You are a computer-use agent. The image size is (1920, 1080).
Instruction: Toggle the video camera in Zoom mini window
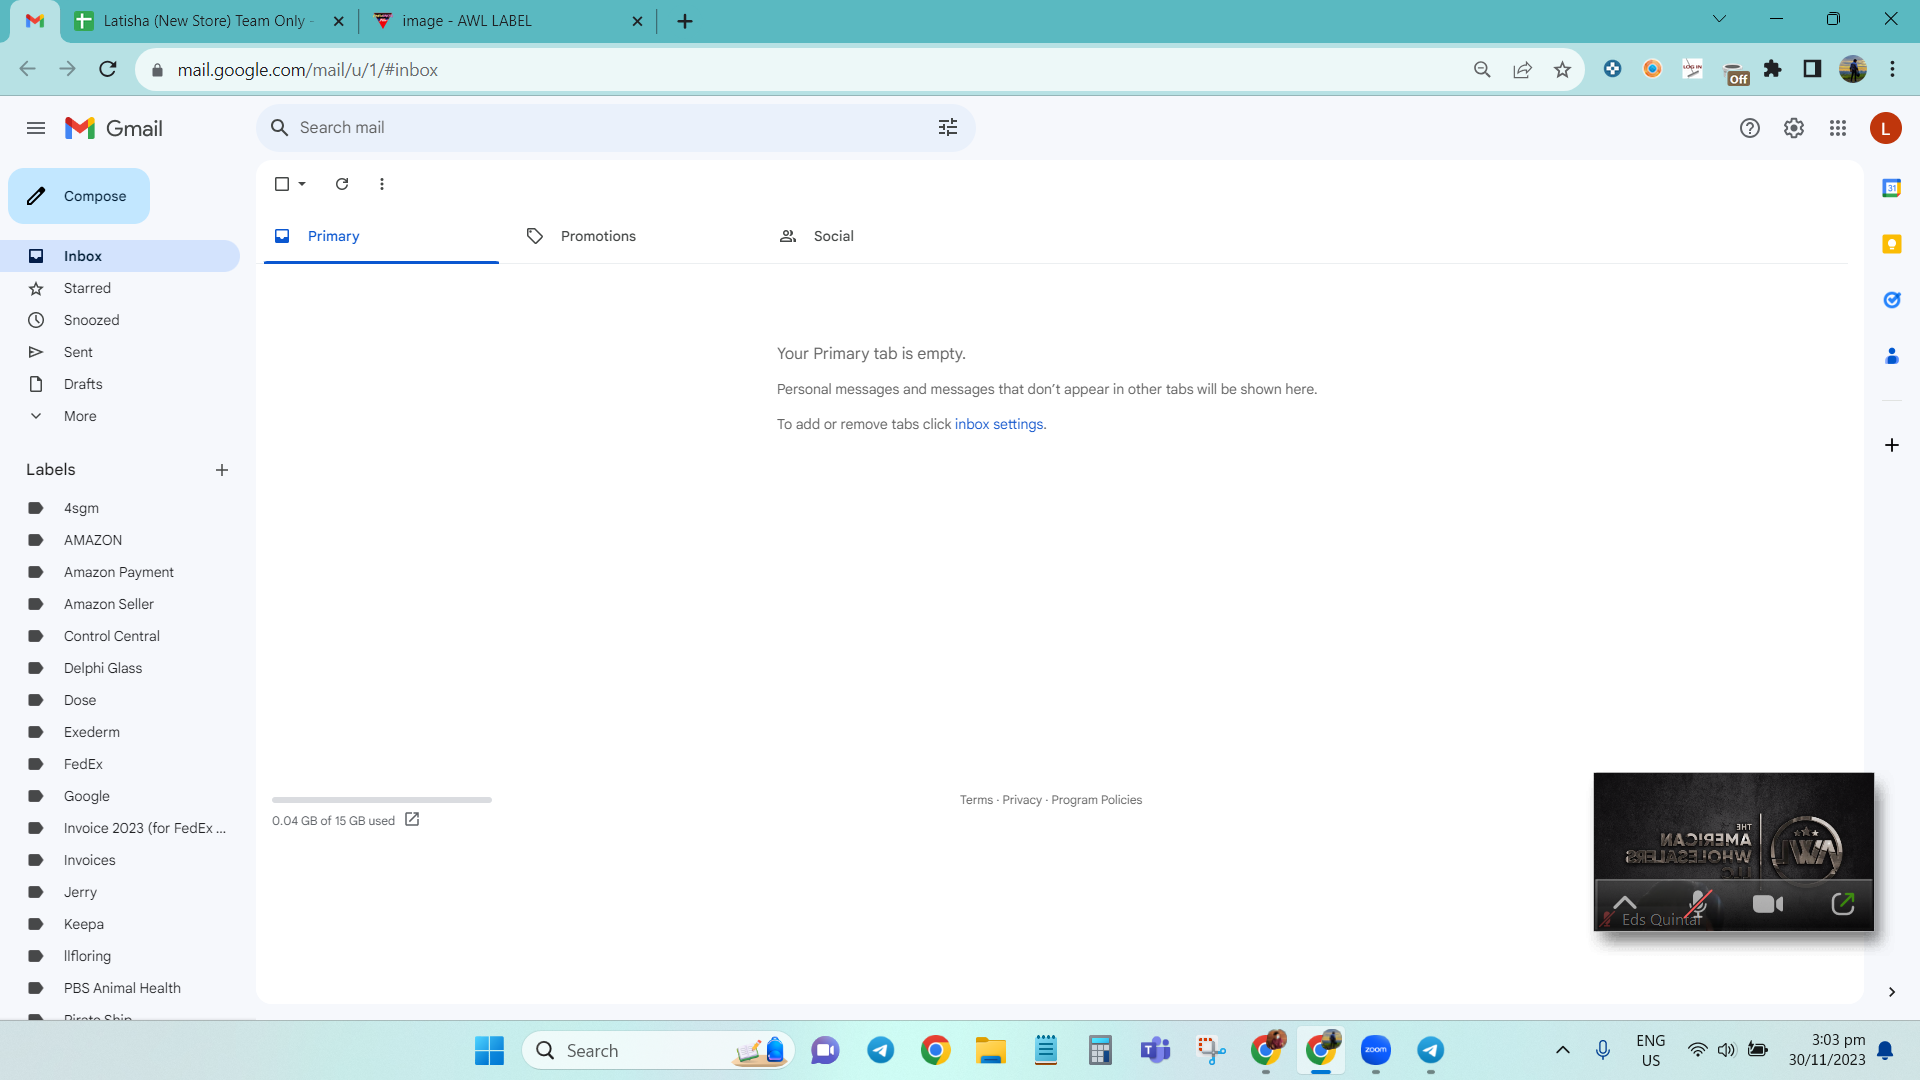(1768, 904)
